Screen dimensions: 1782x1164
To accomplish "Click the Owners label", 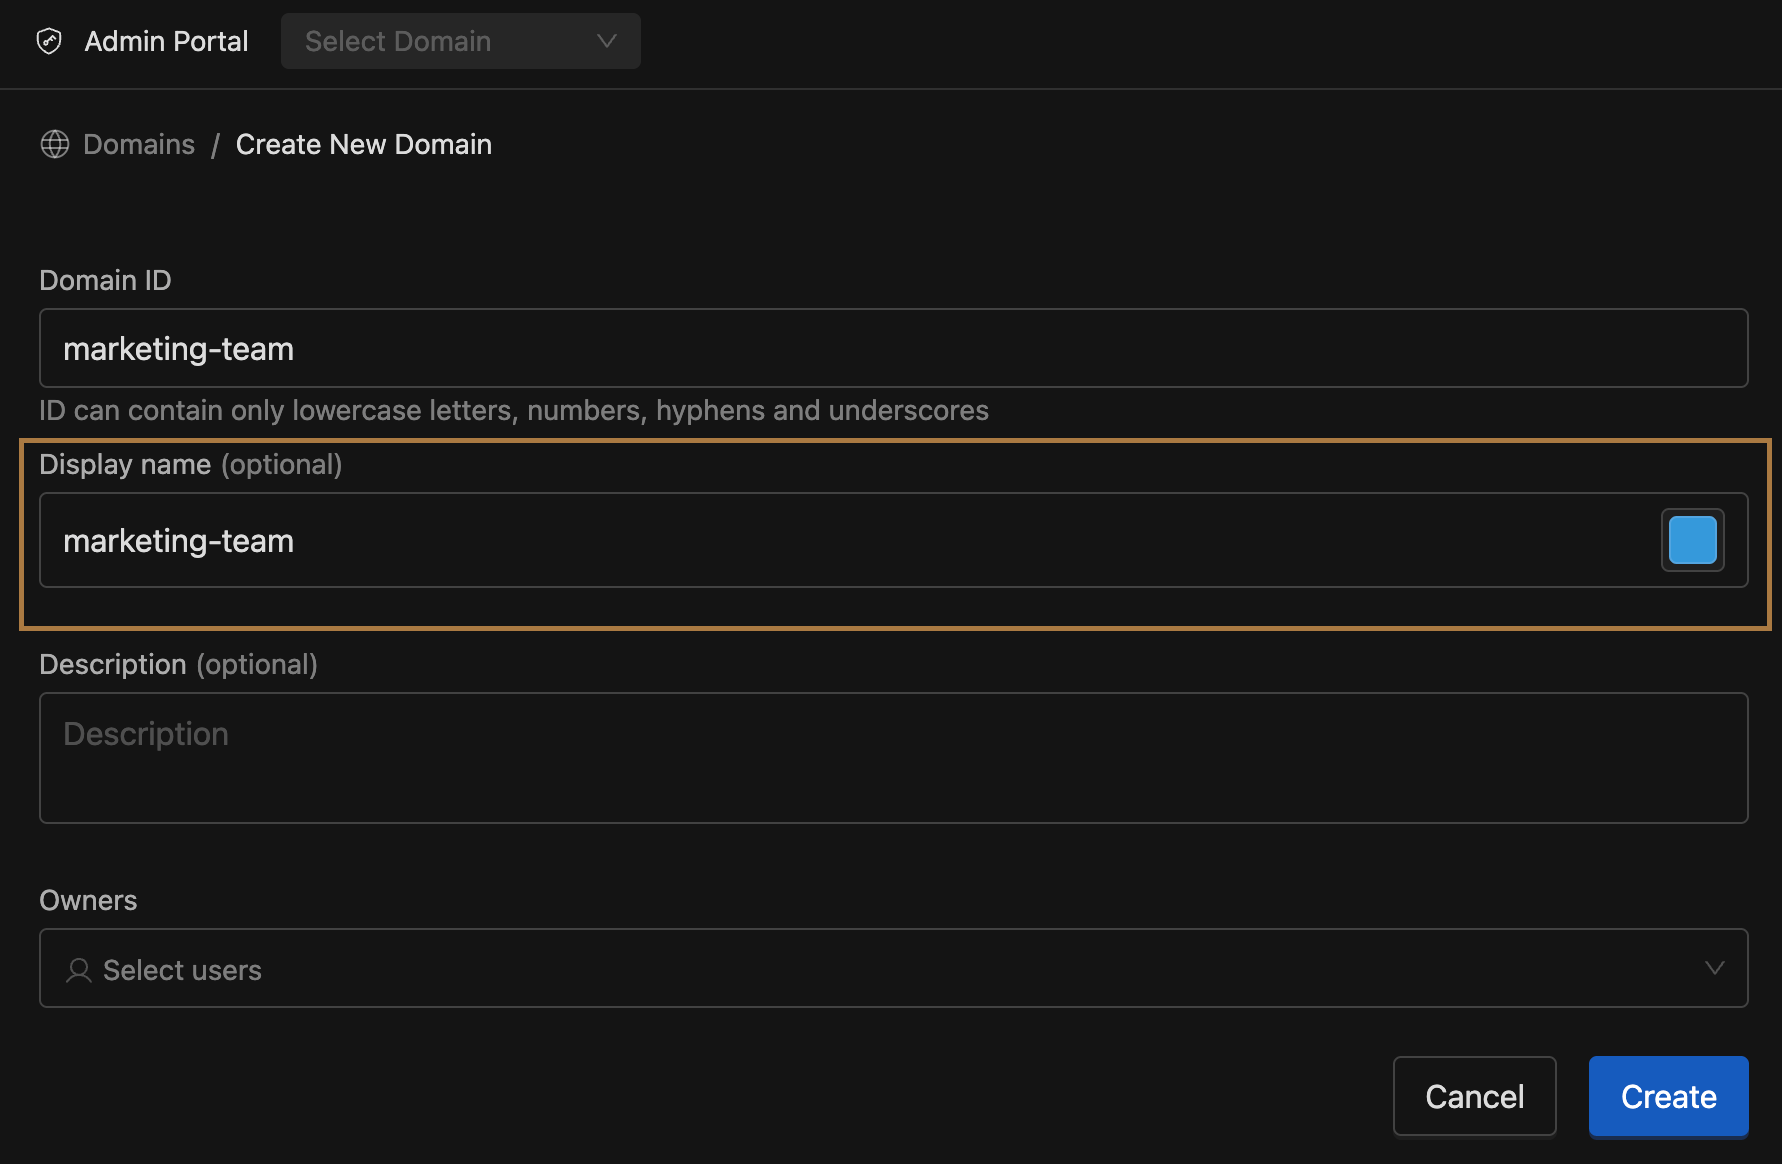I will [88, 900].
